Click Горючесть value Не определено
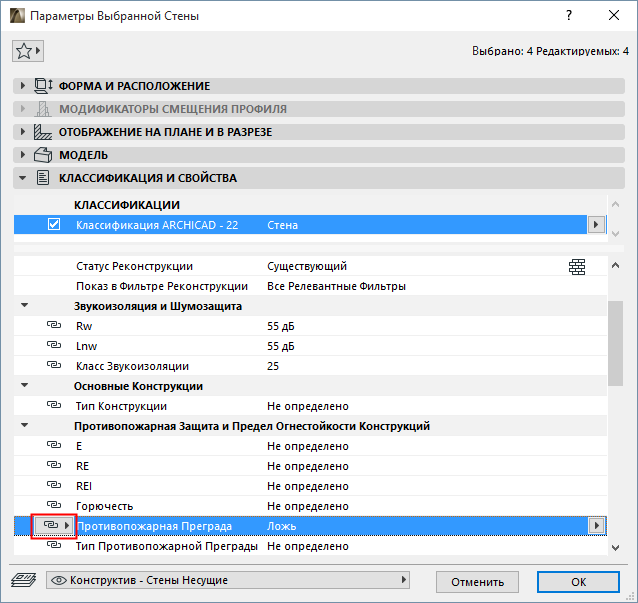Viewport: 638px width, 603px height. pos(308,506)
